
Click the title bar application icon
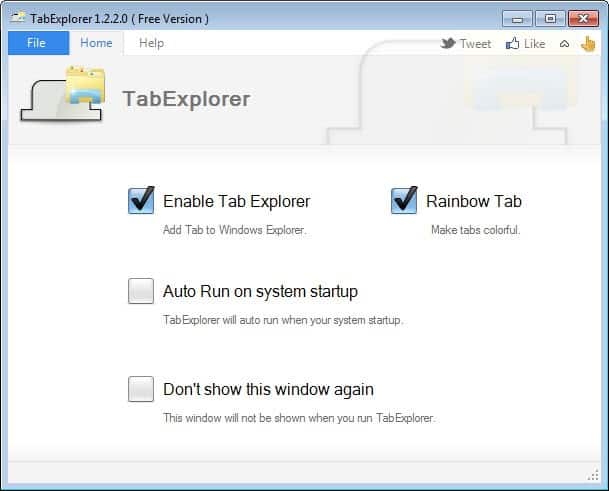(x=16, y=18)
